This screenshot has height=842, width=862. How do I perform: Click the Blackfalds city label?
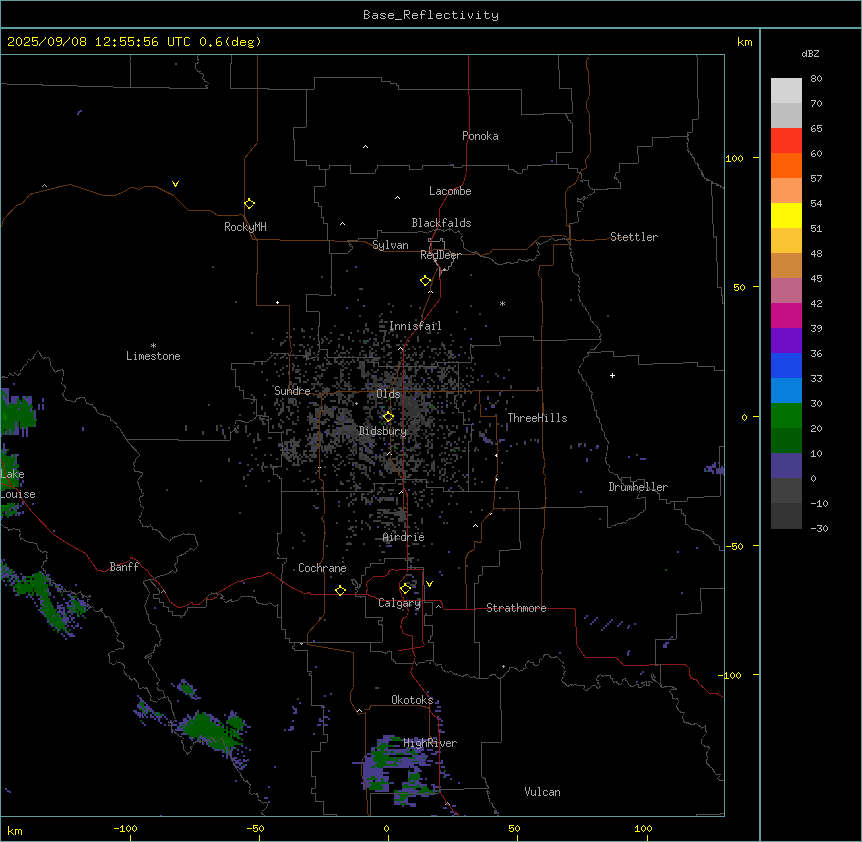click(441, 223)
